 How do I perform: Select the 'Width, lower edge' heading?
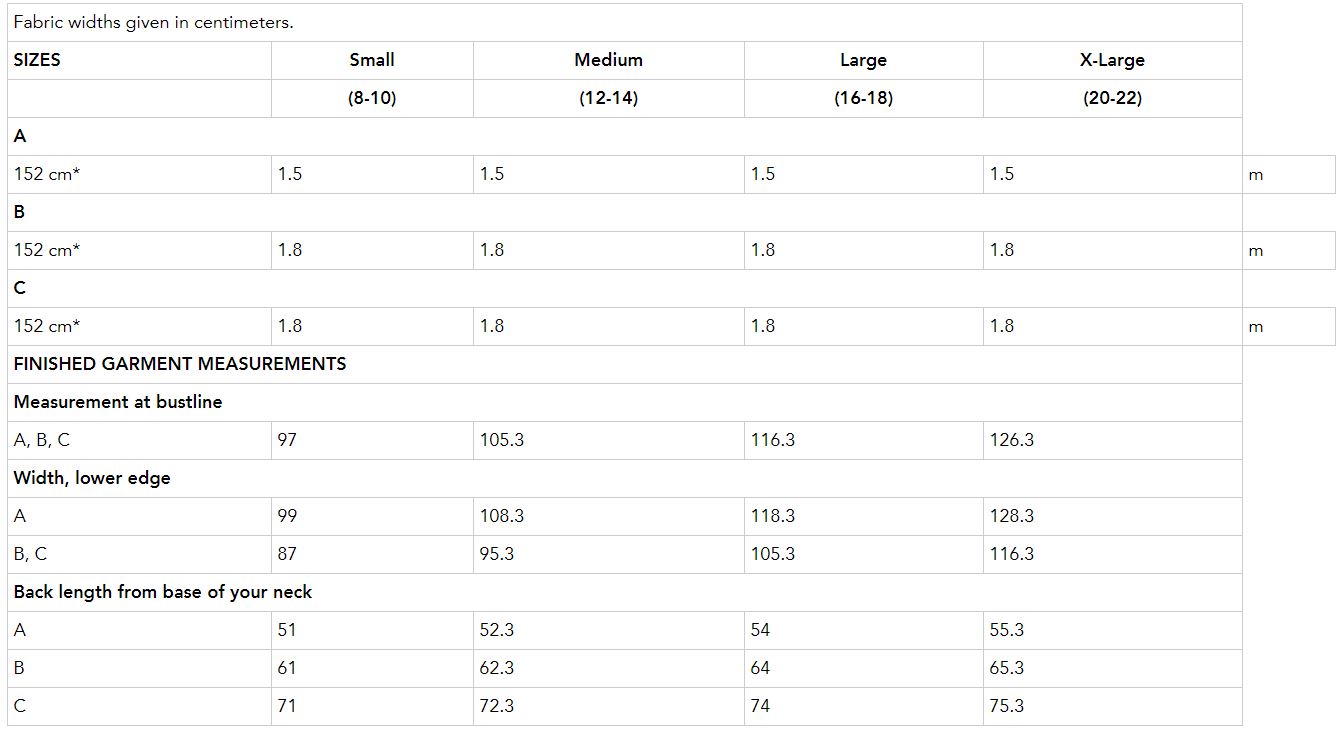(x=92, y=478)
